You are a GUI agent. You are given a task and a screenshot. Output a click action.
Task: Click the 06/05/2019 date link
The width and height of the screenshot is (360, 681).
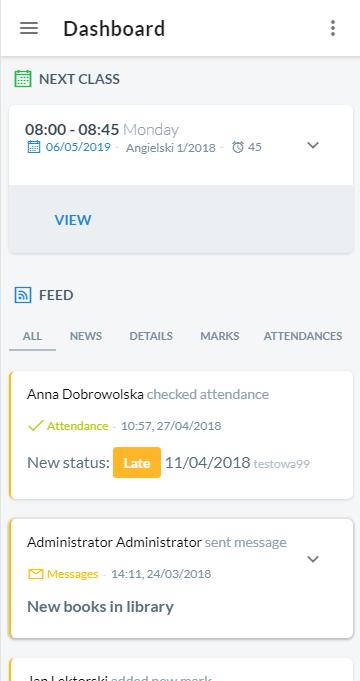click(78, 147)
